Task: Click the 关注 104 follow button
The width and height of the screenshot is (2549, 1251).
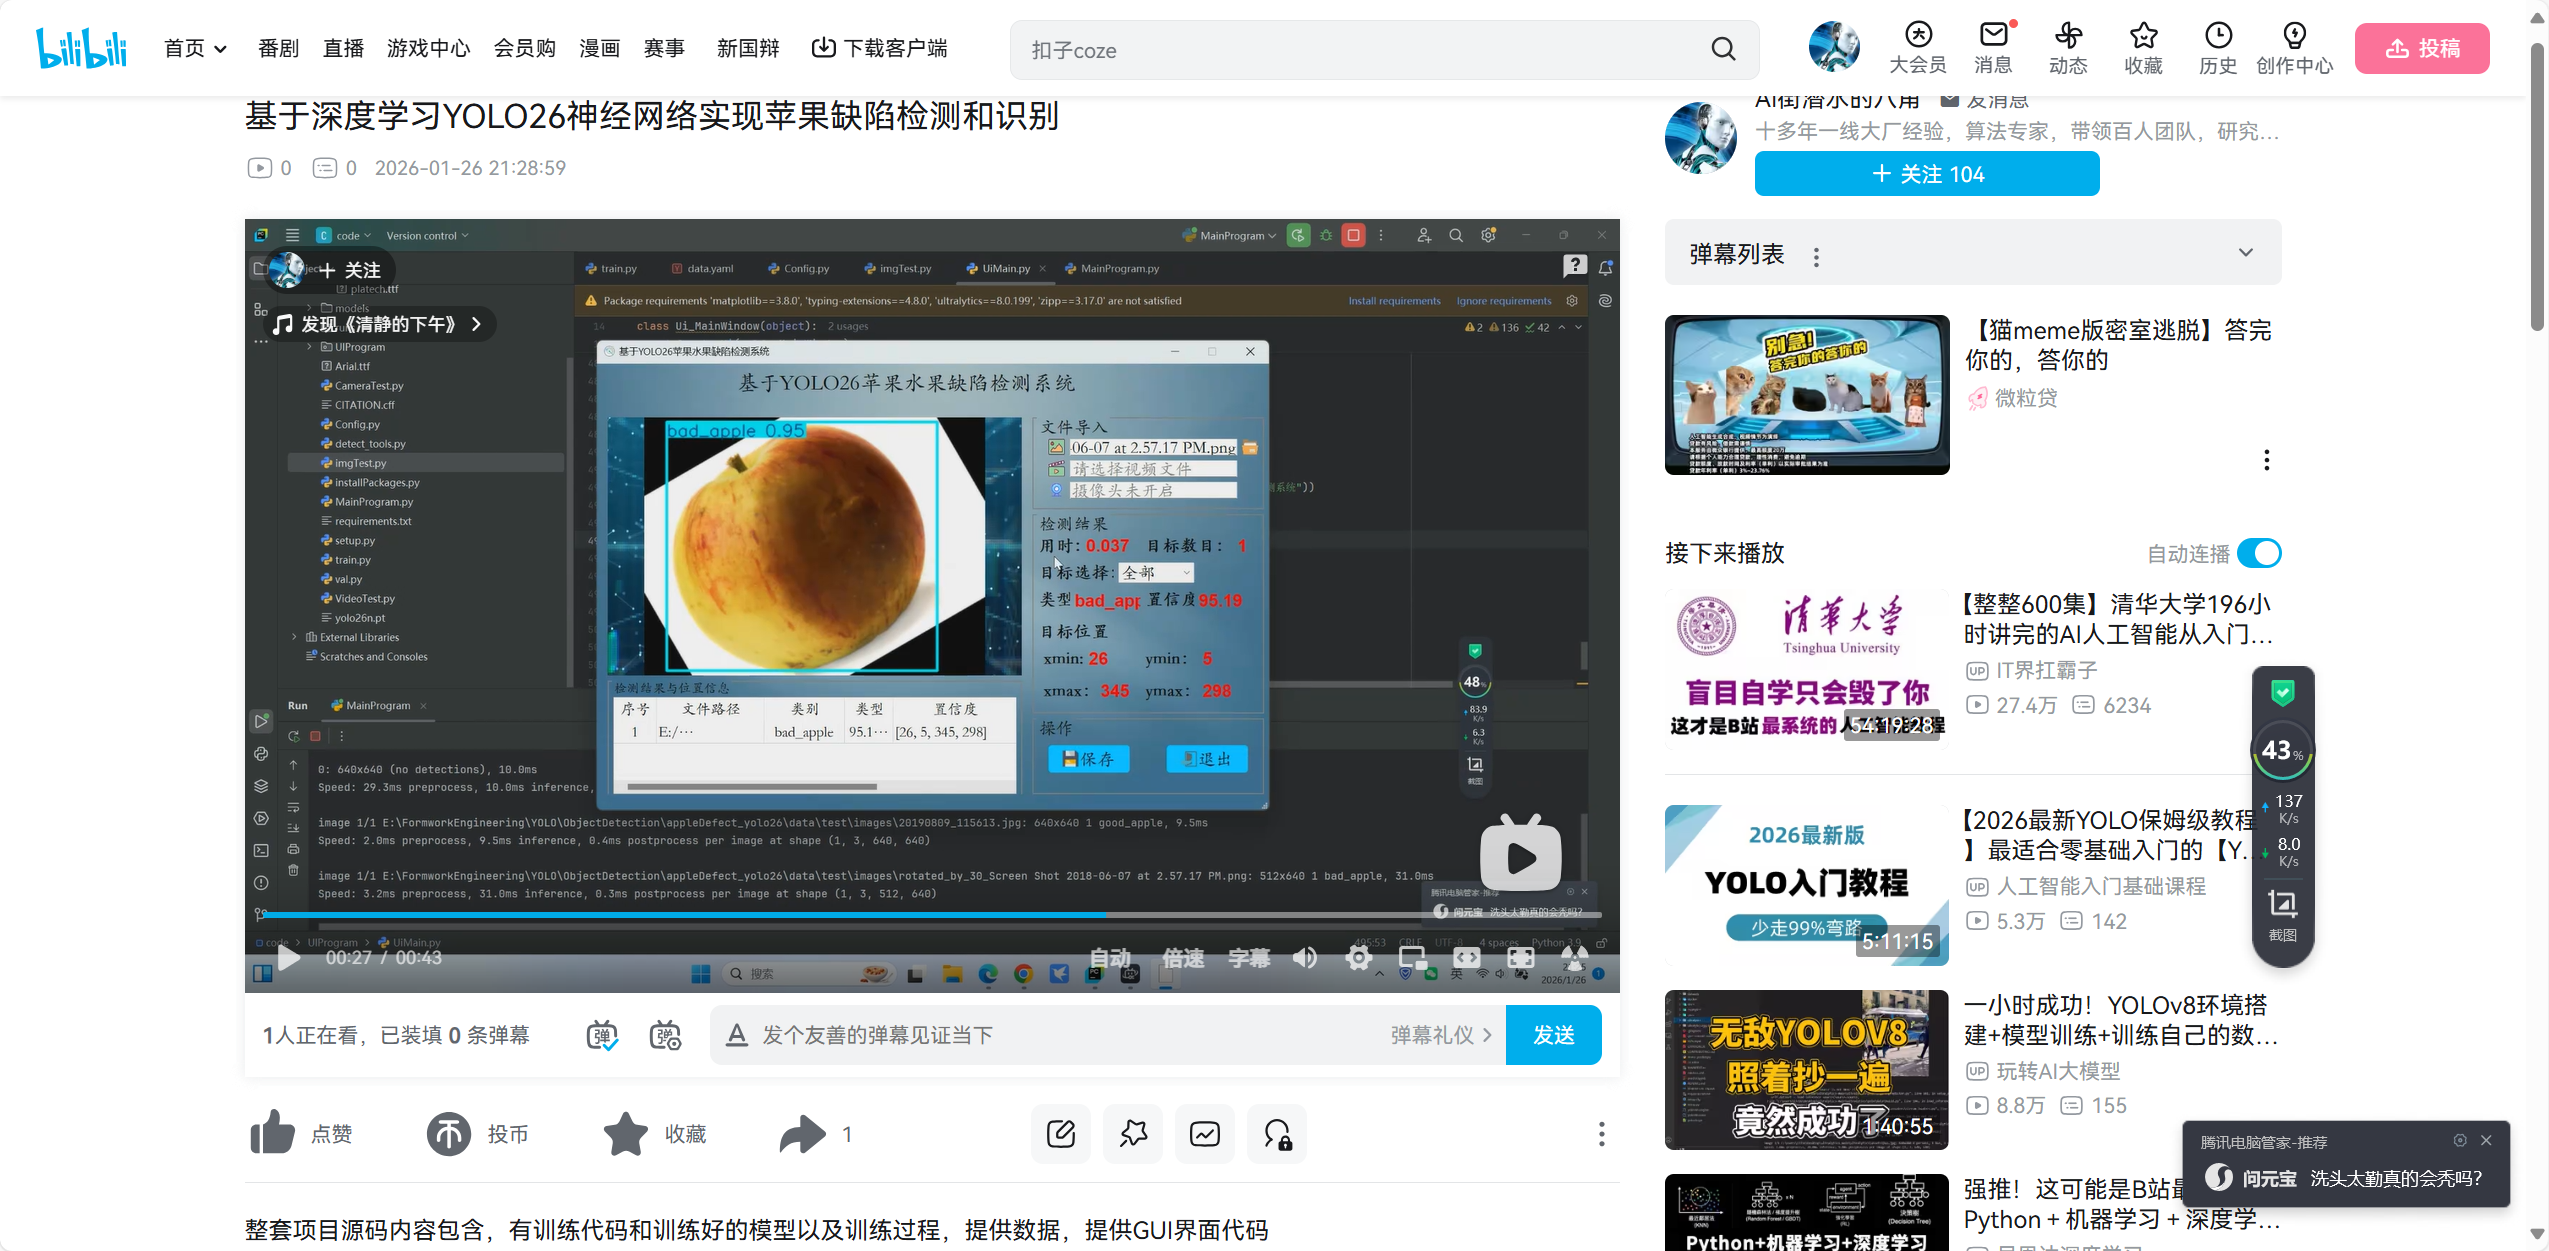Action: tap(1926, 174)
